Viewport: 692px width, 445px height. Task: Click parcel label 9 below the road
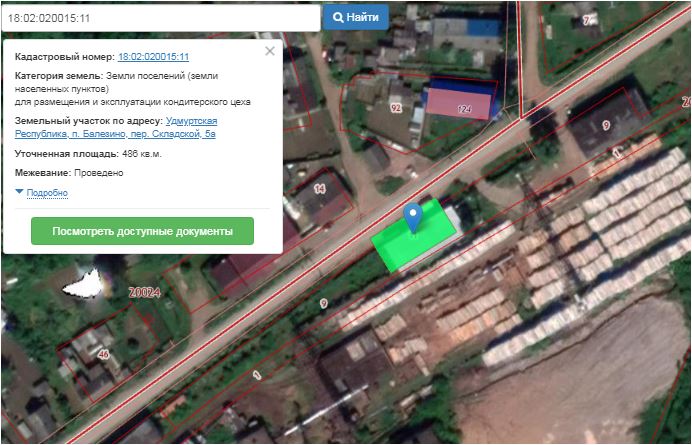tap(323, 303)
